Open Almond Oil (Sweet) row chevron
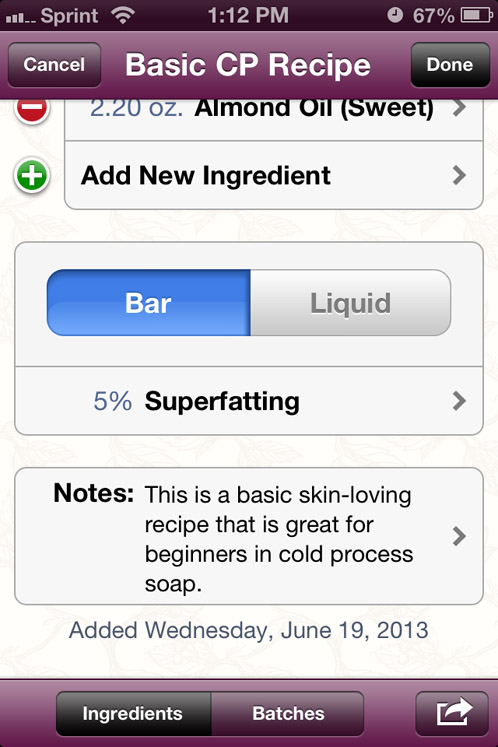Viewport: 498px width, 747px height. pos(459,108)
